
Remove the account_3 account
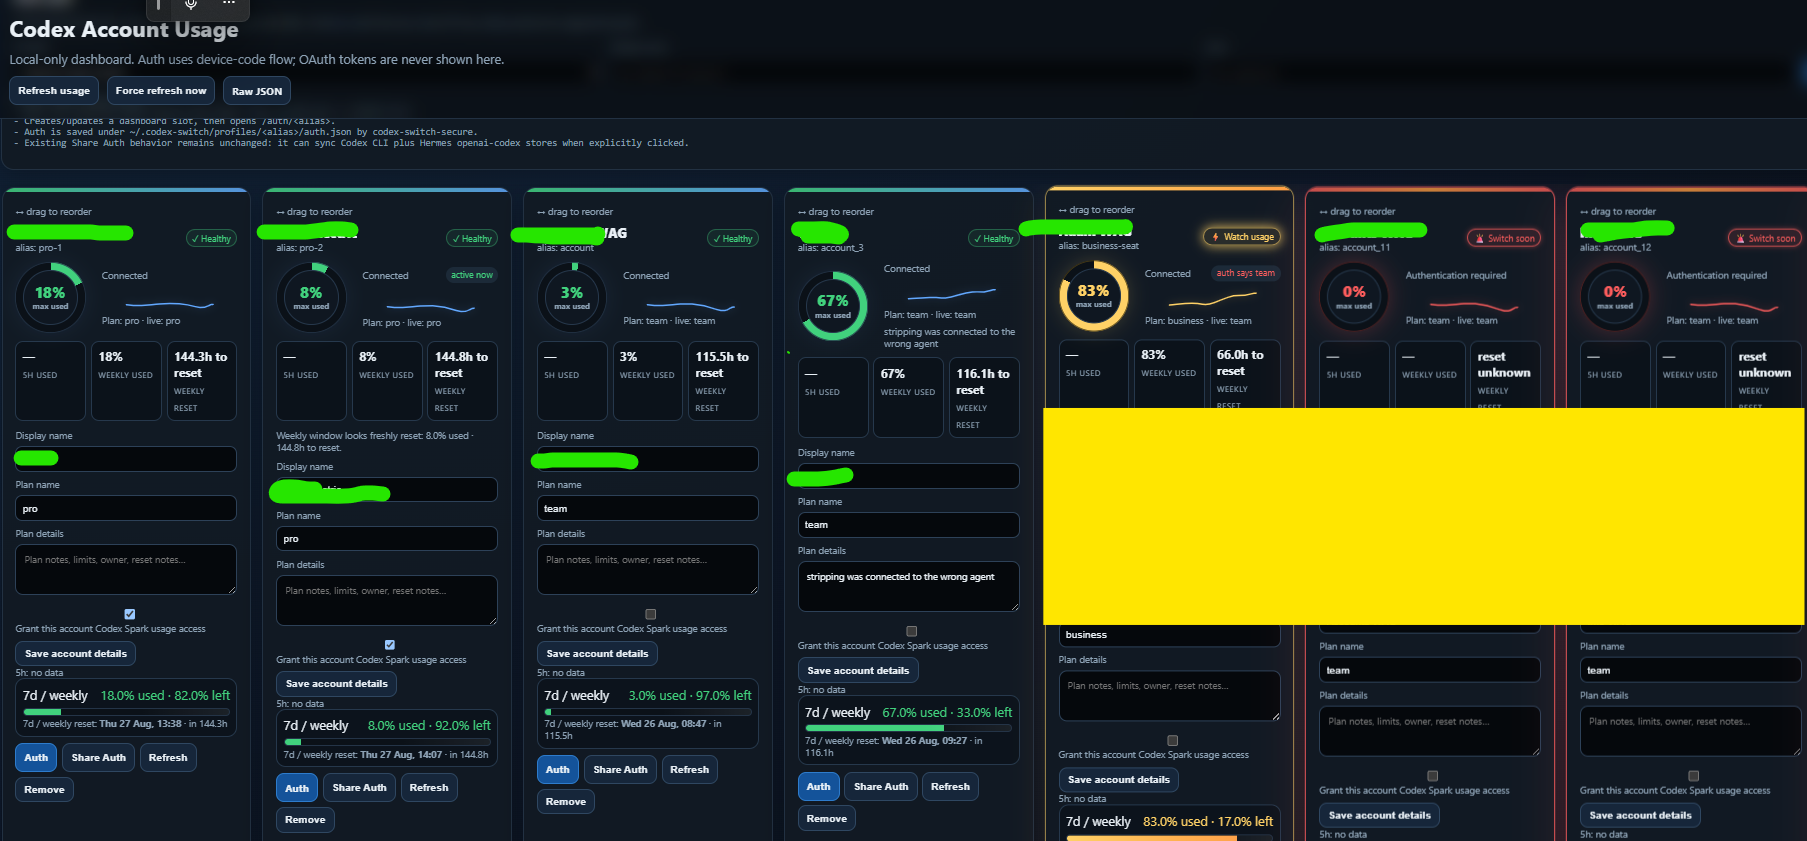coord(827,819)
